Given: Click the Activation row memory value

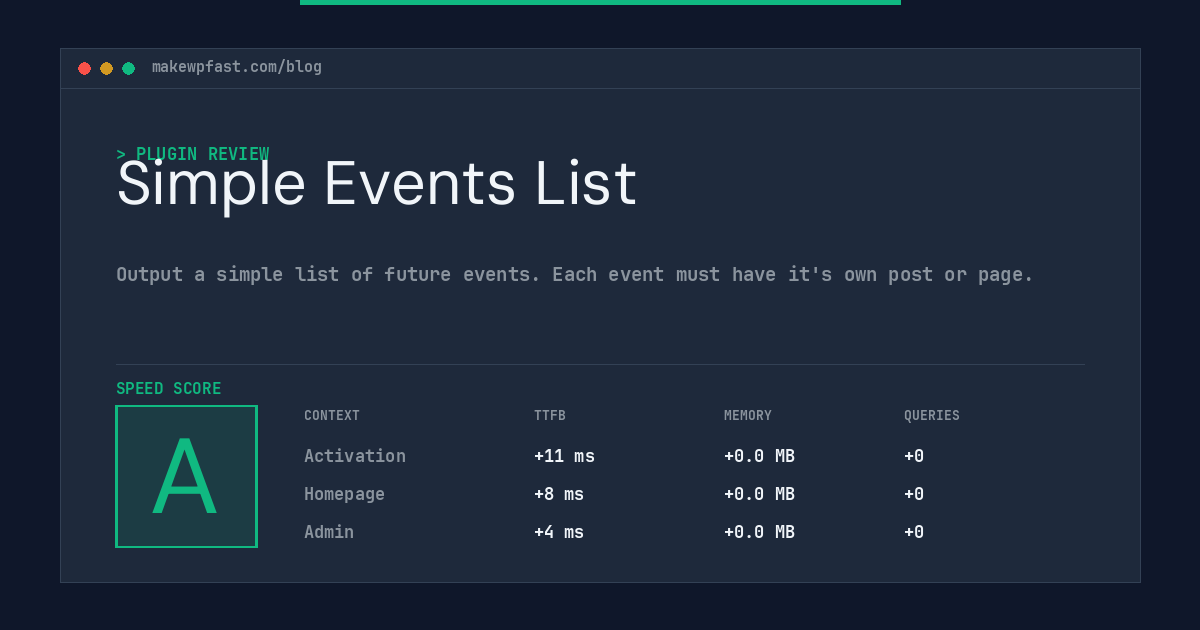Looking at the screenshot, I should pos(759,456).
